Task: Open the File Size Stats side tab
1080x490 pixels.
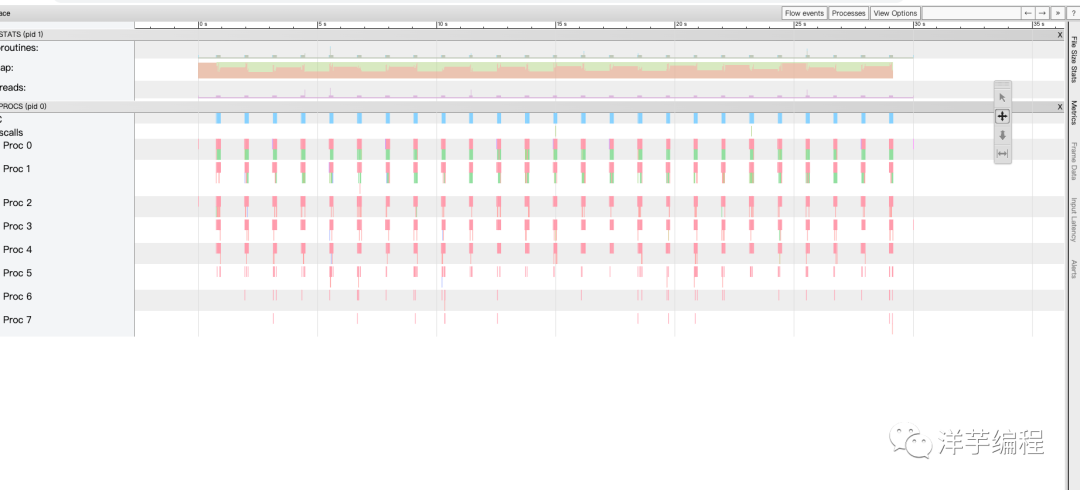Action: (x=1074, y=59)
